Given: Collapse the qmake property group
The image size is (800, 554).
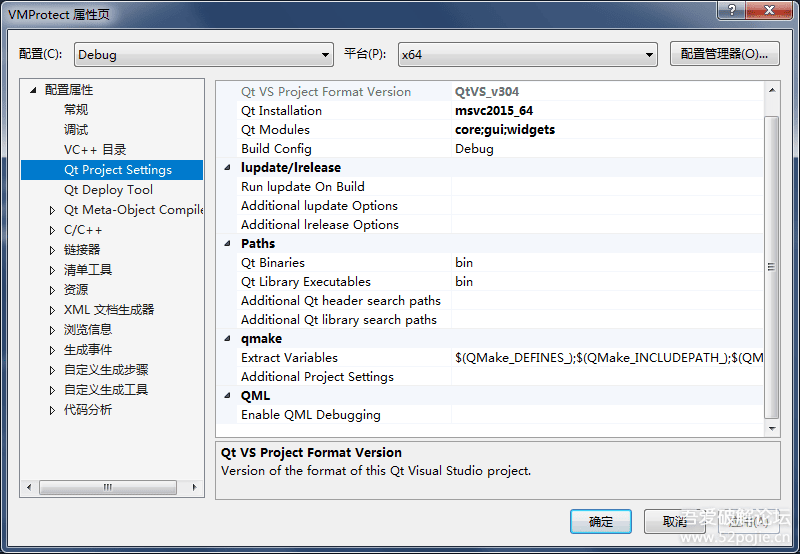Looking at the screenshot, I should point(228,338).
